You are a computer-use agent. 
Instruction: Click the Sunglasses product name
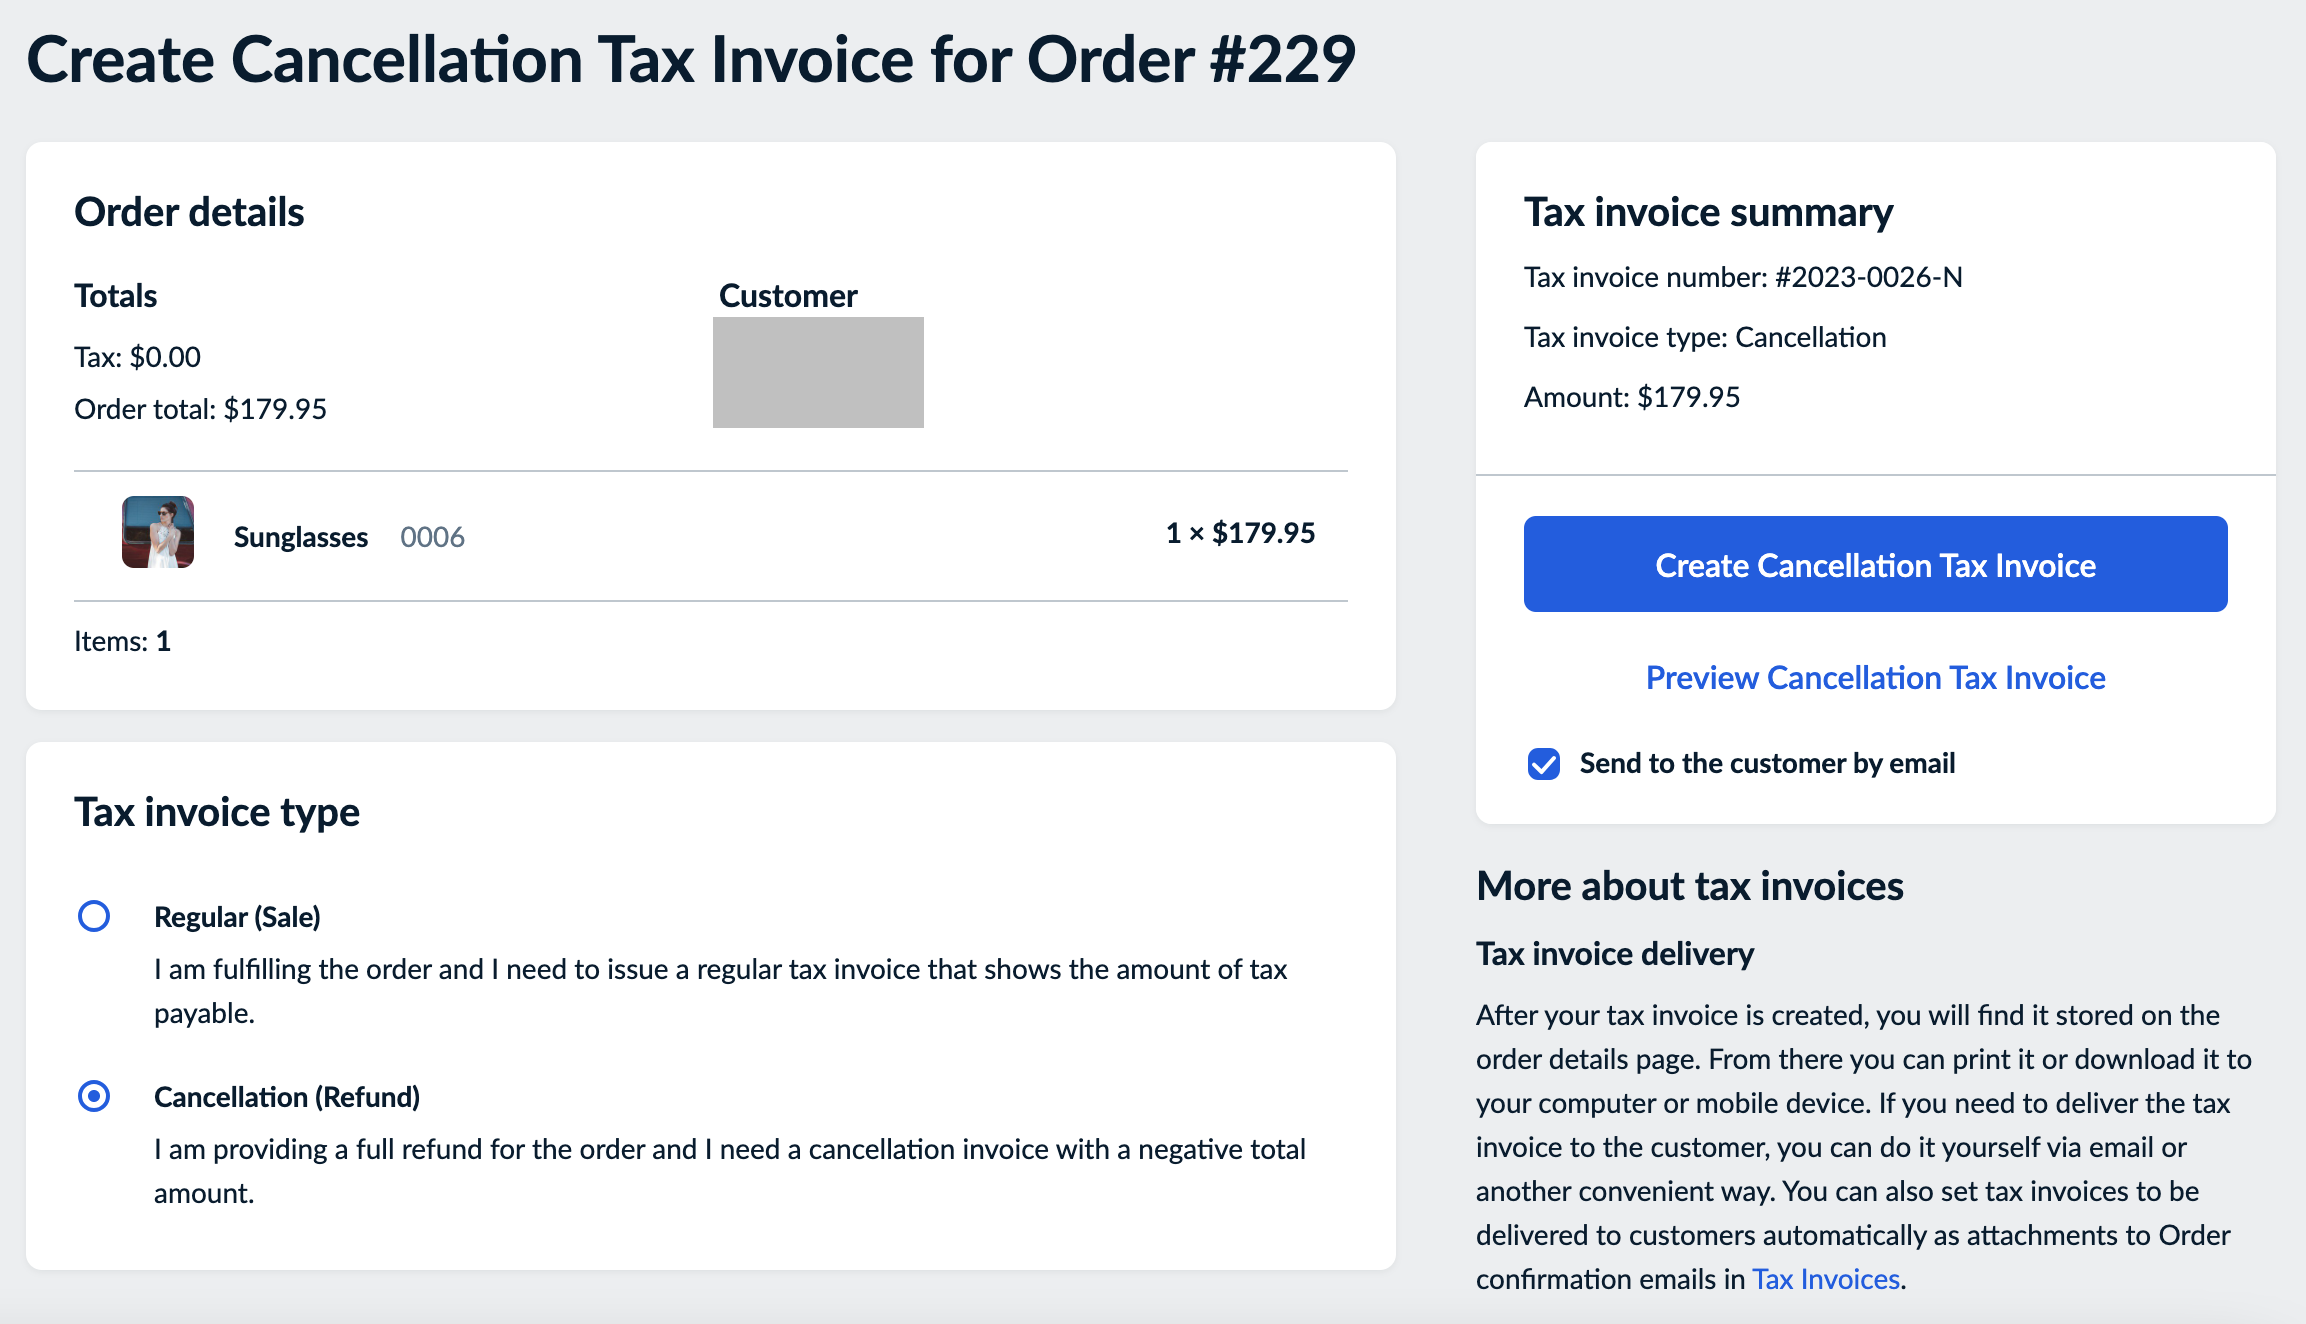click(x=300, y=536)
